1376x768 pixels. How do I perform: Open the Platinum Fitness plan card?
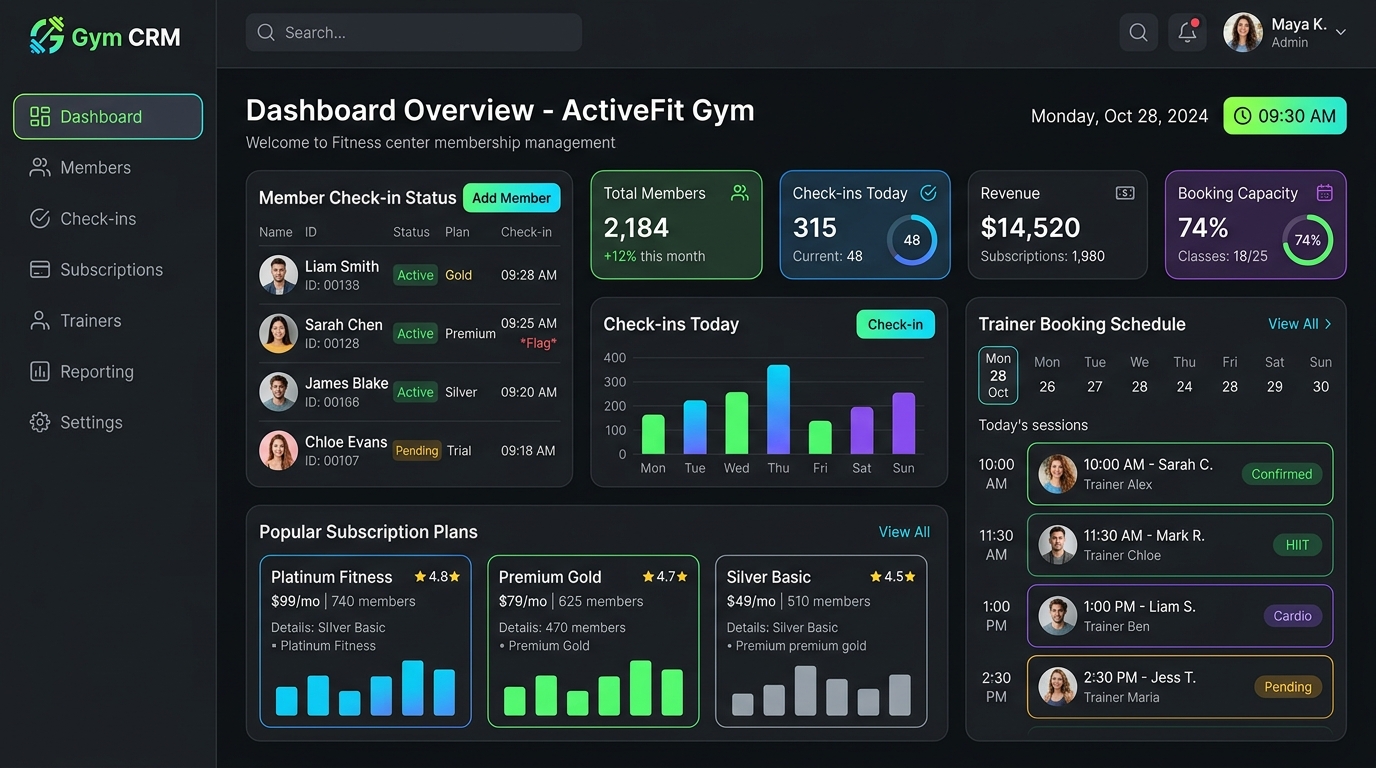[365, 641]
